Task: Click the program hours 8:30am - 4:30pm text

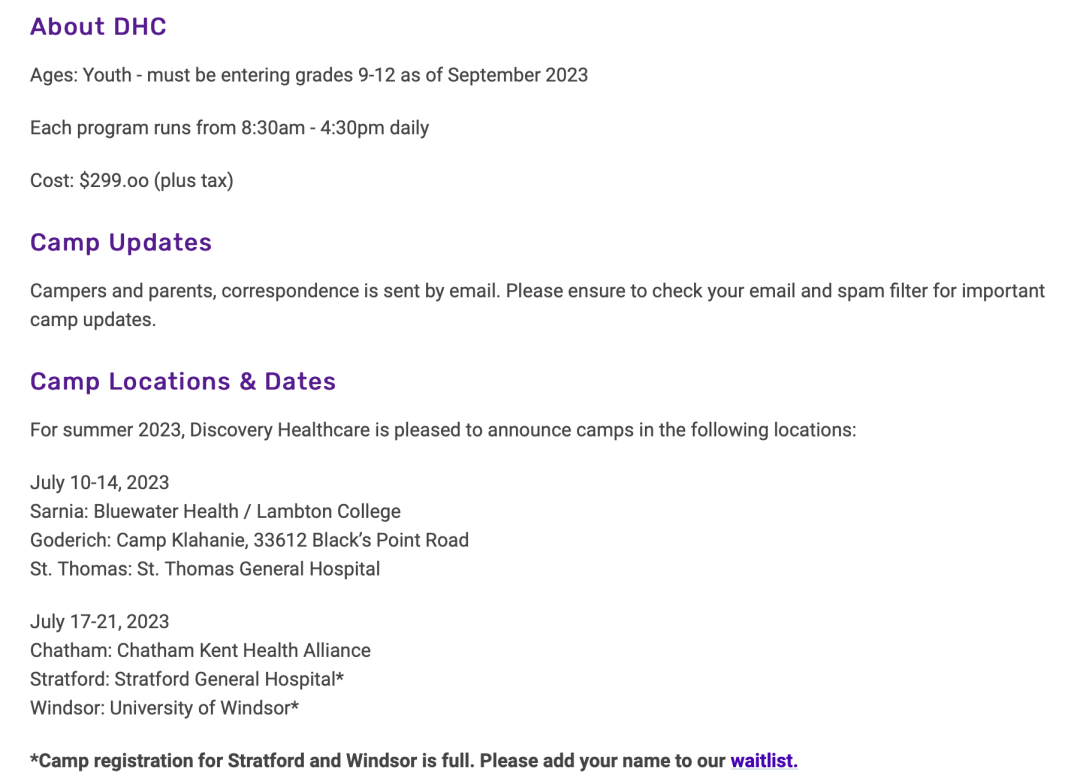Action: tap(229, 128)
